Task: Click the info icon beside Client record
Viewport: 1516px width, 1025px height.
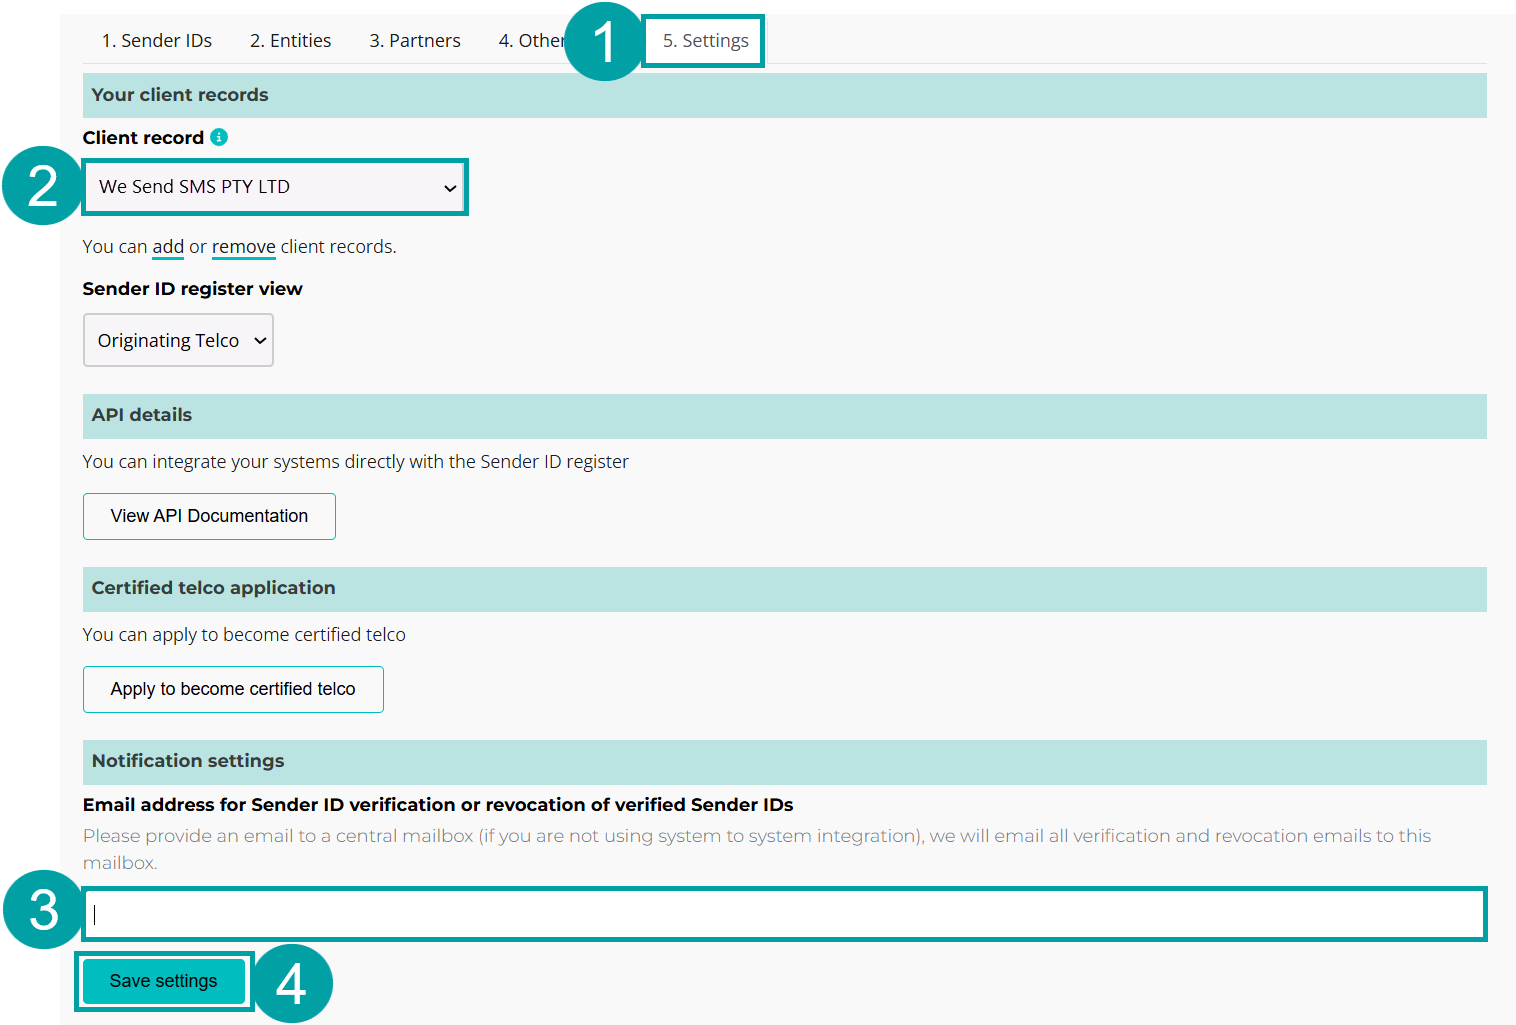Action: [x=219, y=137]
